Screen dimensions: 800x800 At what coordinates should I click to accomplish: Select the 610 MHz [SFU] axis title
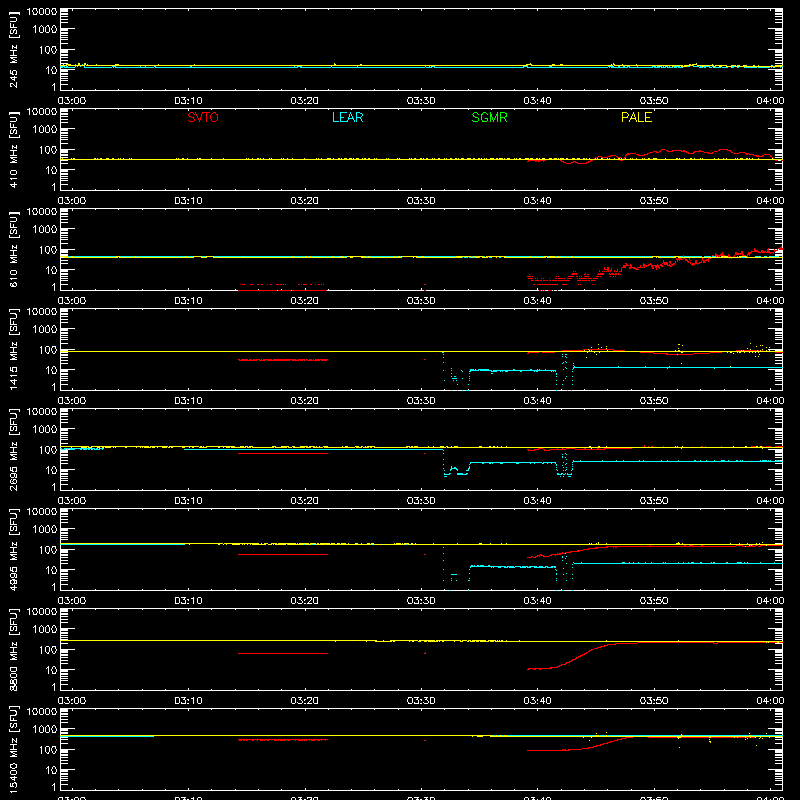13,249
